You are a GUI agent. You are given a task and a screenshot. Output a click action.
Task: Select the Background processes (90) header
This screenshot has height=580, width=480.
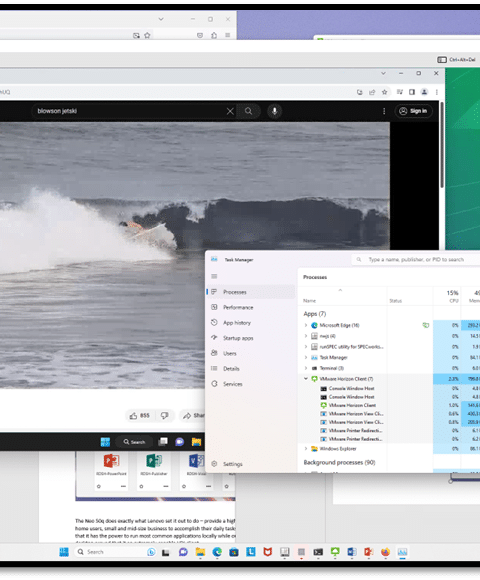pos(339,462)
